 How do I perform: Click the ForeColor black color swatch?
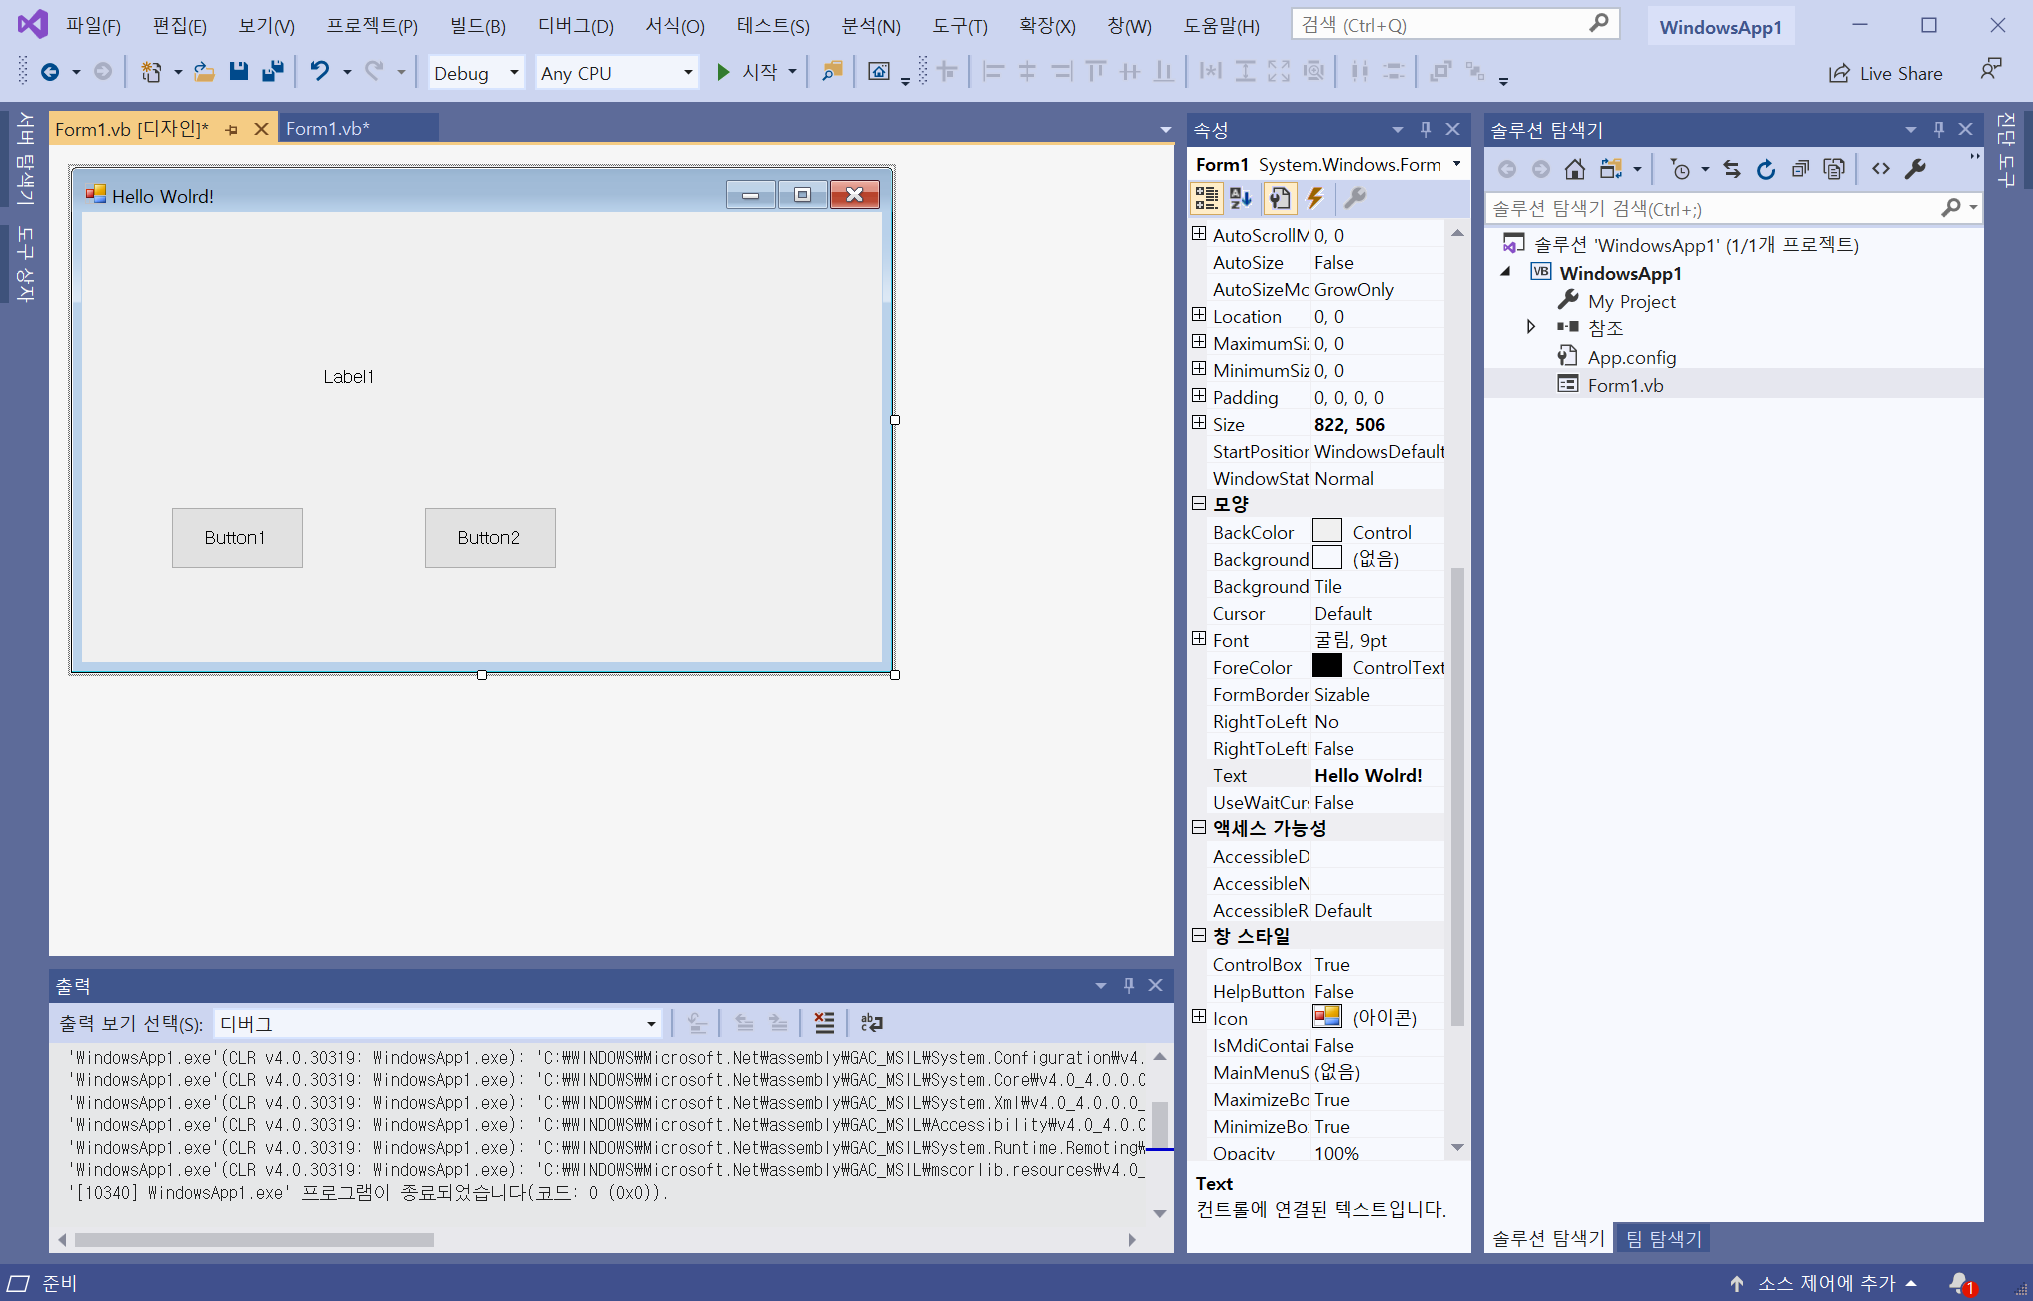1326,667
